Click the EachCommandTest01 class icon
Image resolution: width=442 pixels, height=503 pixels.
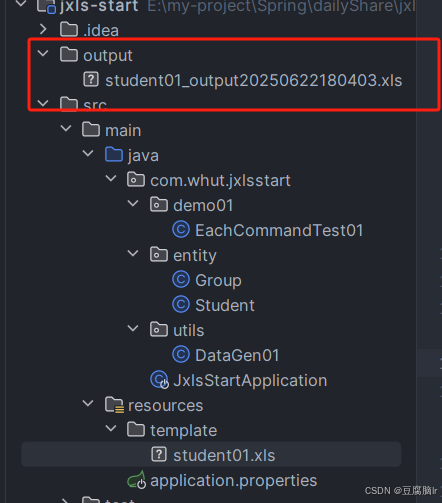pyautogui.click(x=181, y=230)
